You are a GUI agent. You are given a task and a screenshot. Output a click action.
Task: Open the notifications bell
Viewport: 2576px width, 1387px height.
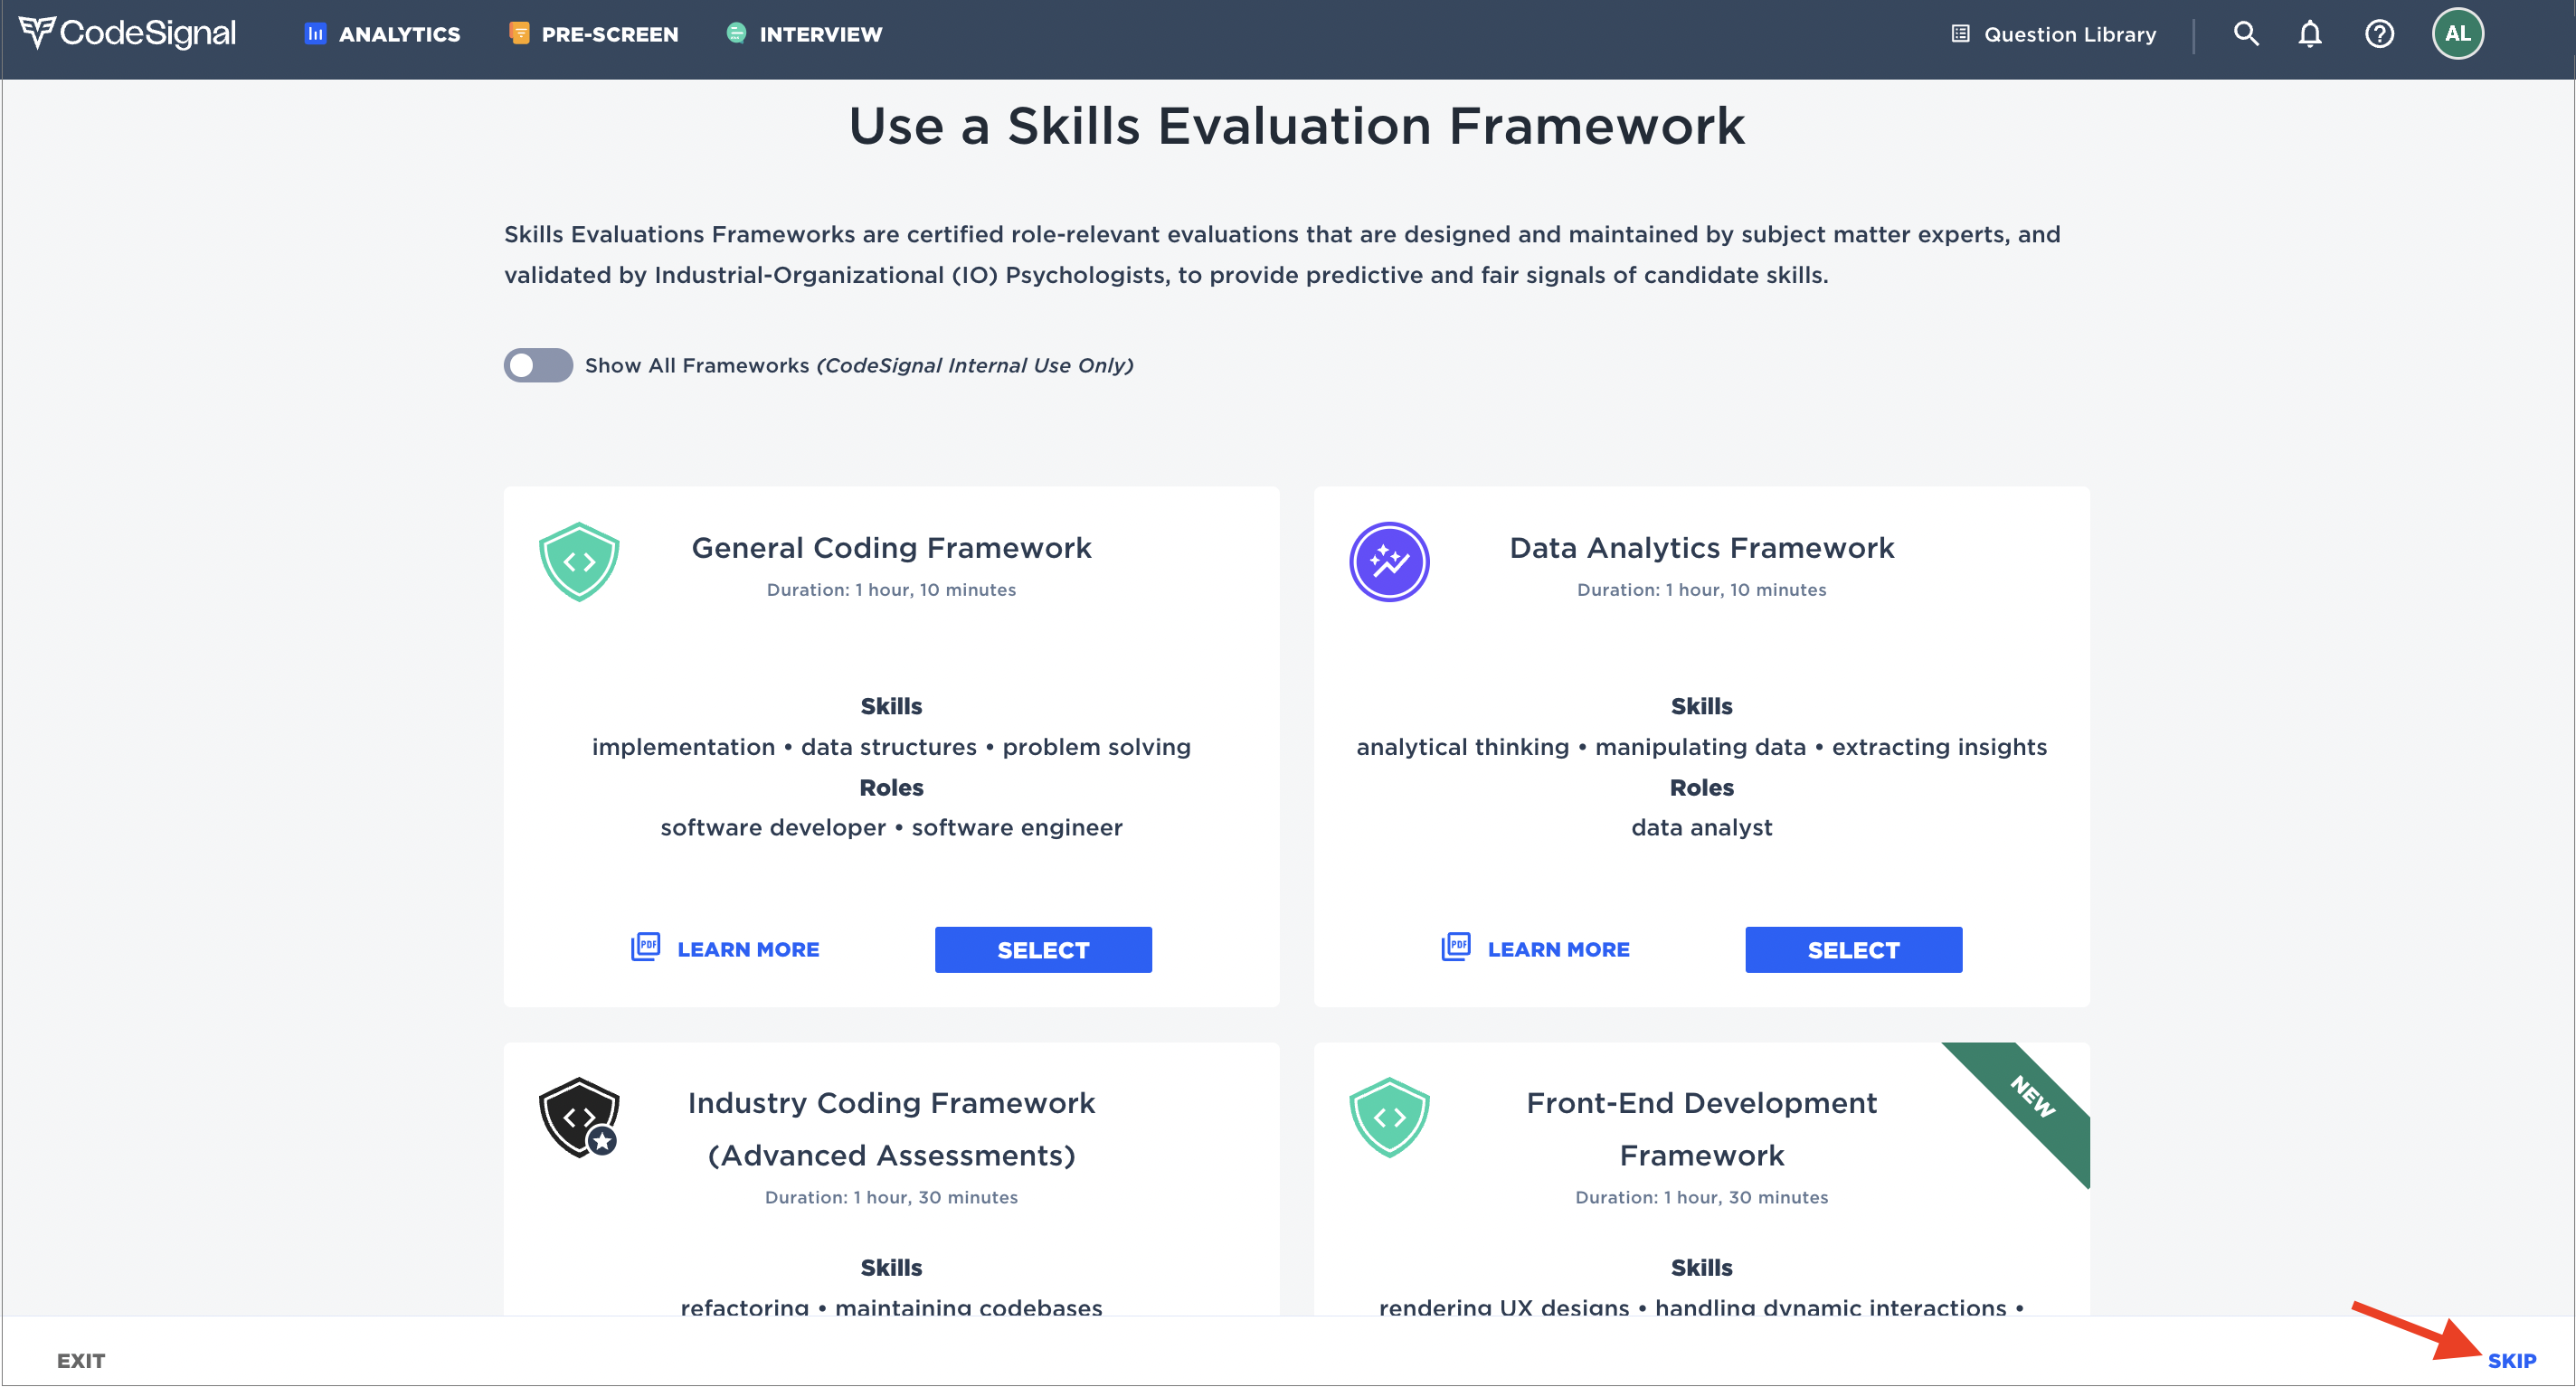(2310, 34)
